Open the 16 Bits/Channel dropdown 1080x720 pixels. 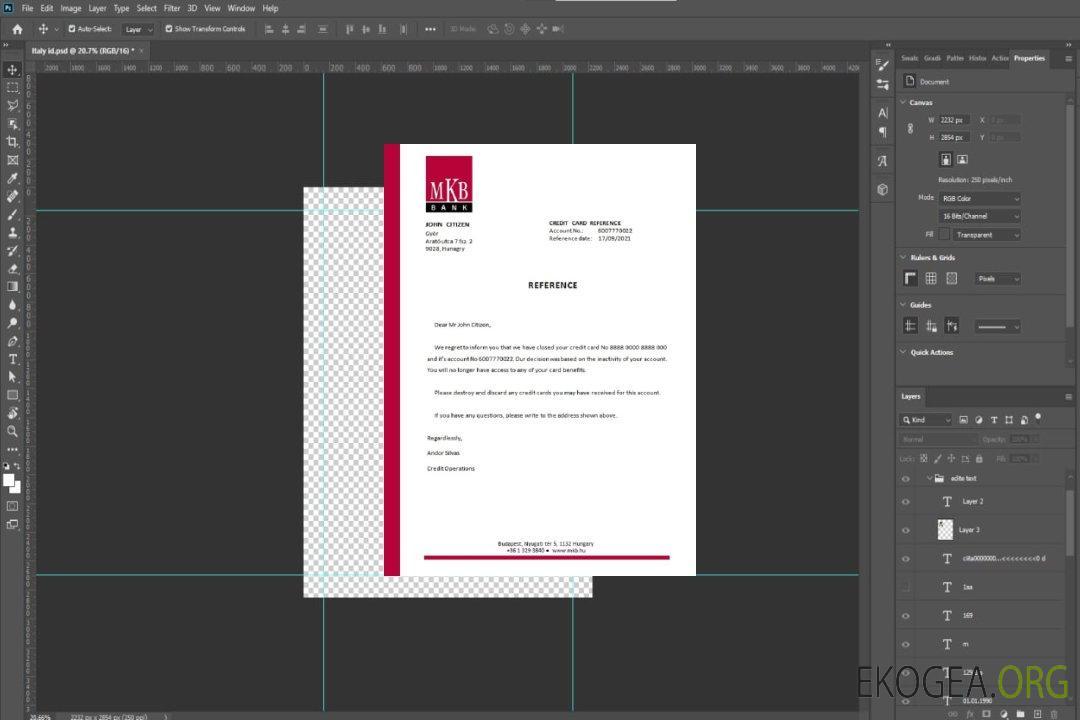point(979,216)
